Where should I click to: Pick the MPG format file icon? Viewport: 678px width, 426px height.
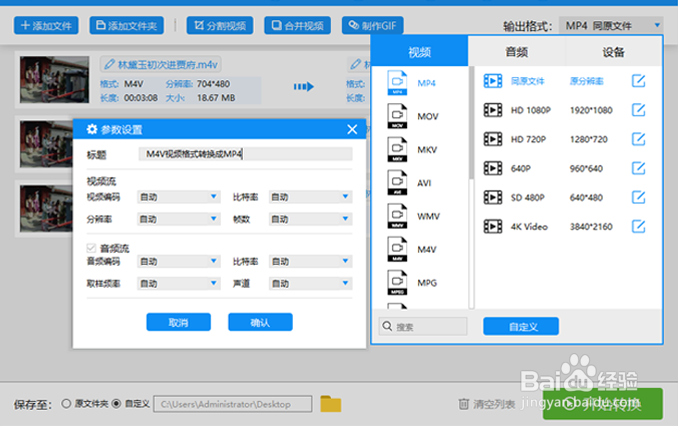point(397,282)
